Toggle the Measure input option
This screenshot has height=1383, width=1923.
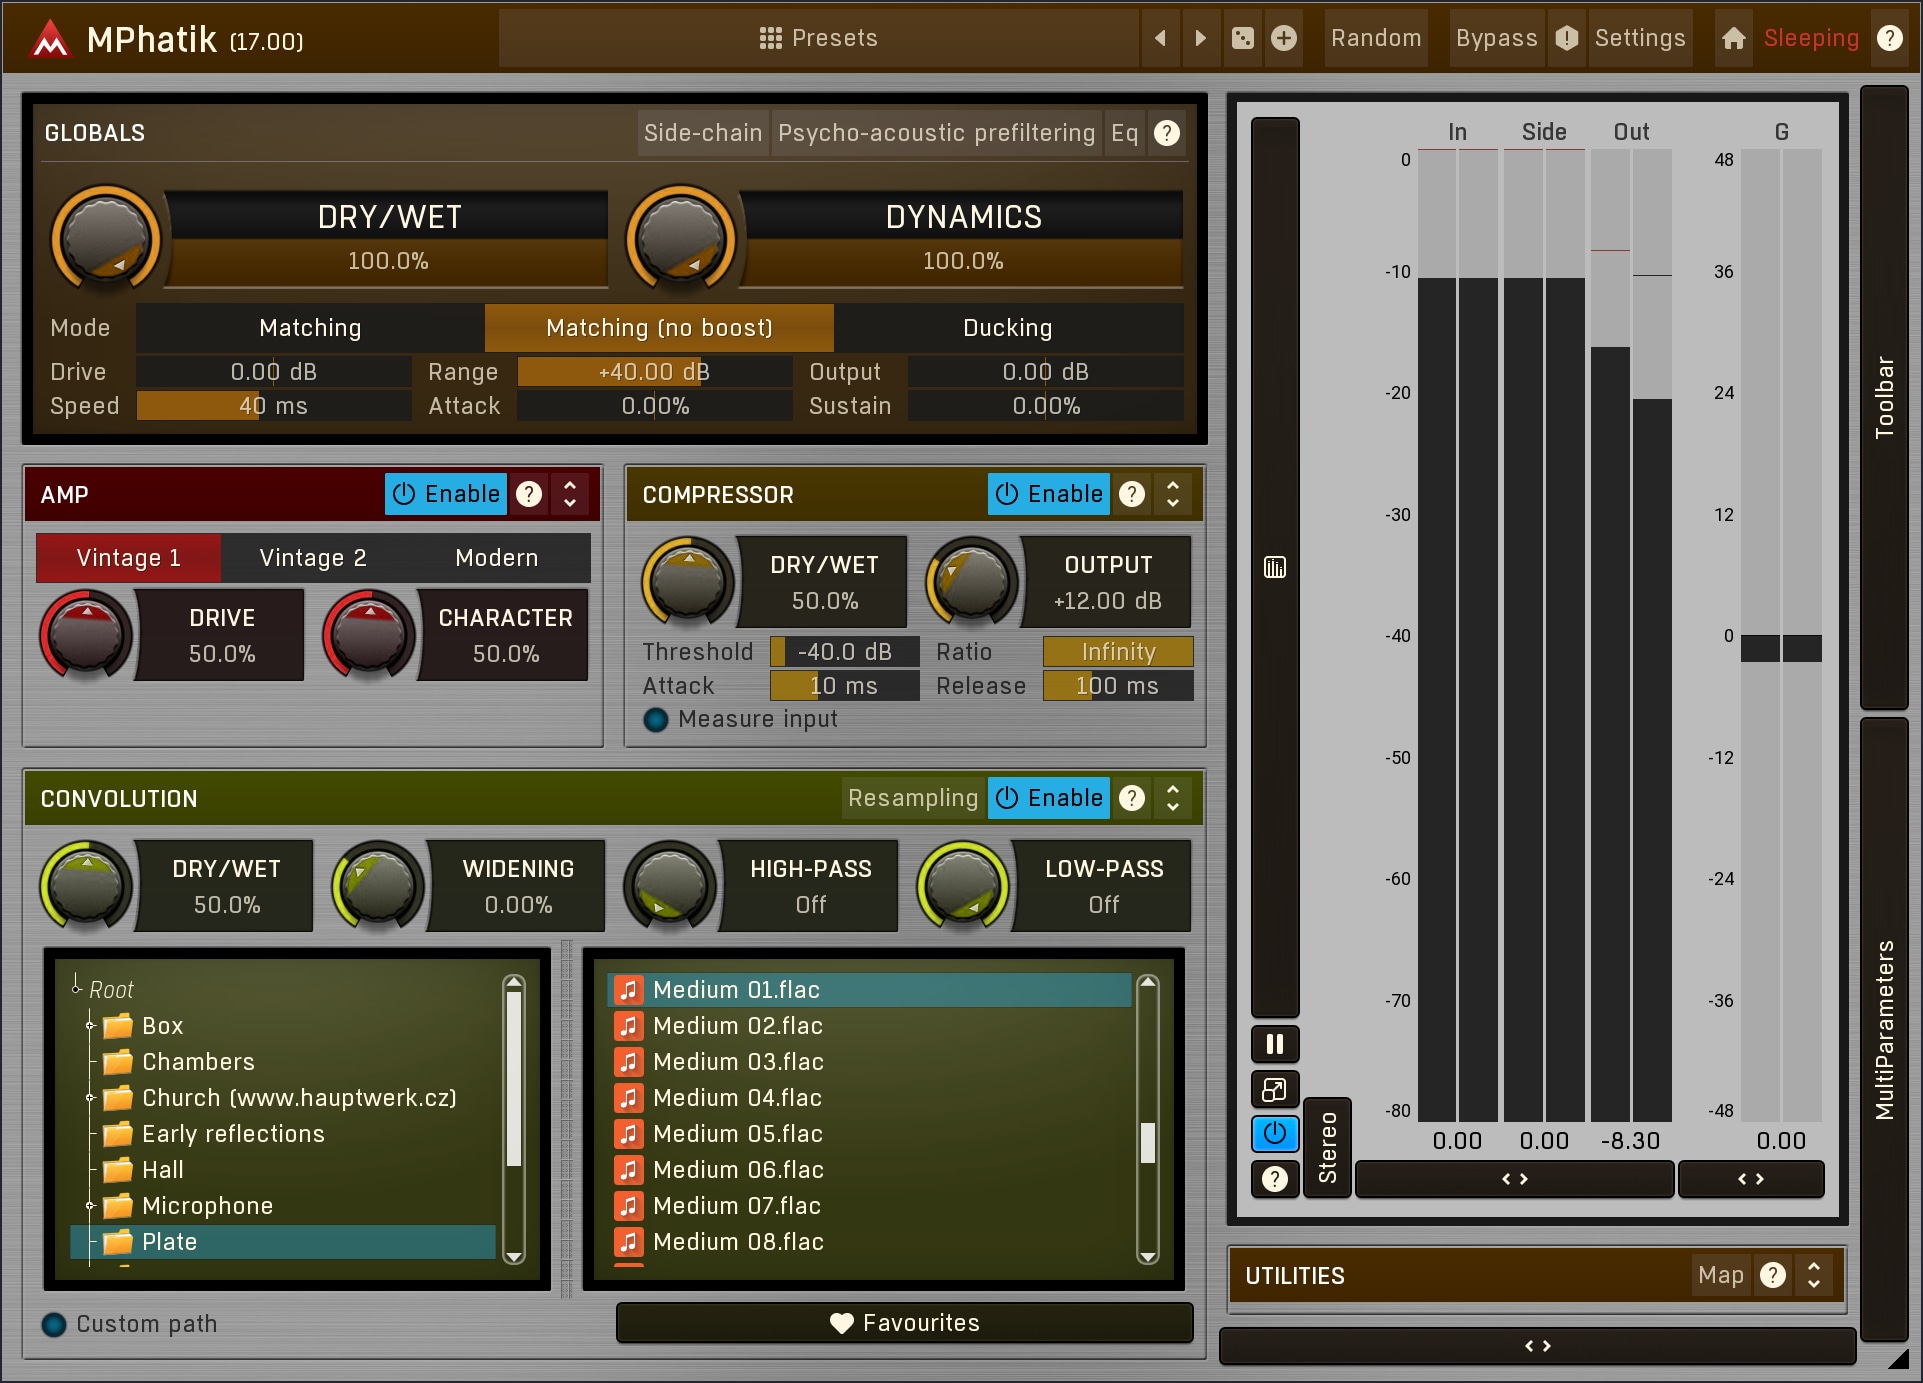[x=656, y=719]
